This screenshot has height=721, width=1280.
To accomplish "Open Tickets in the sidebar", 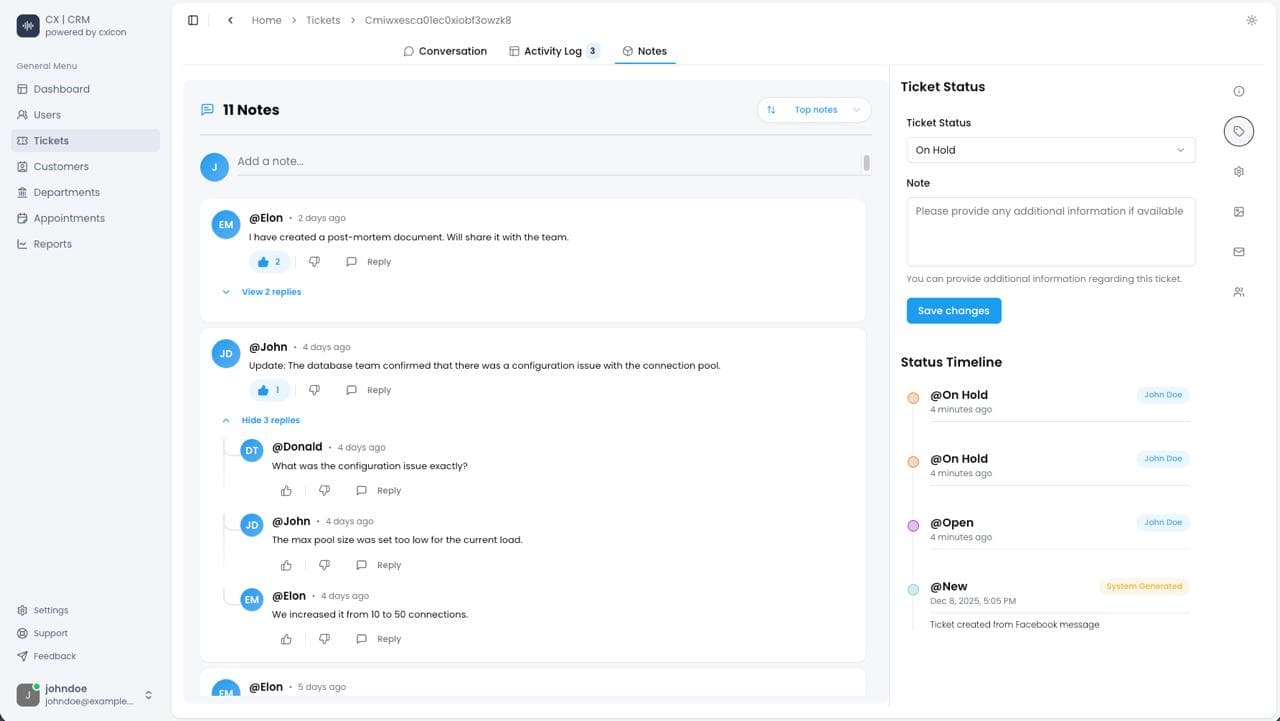I will coord(85,141).
